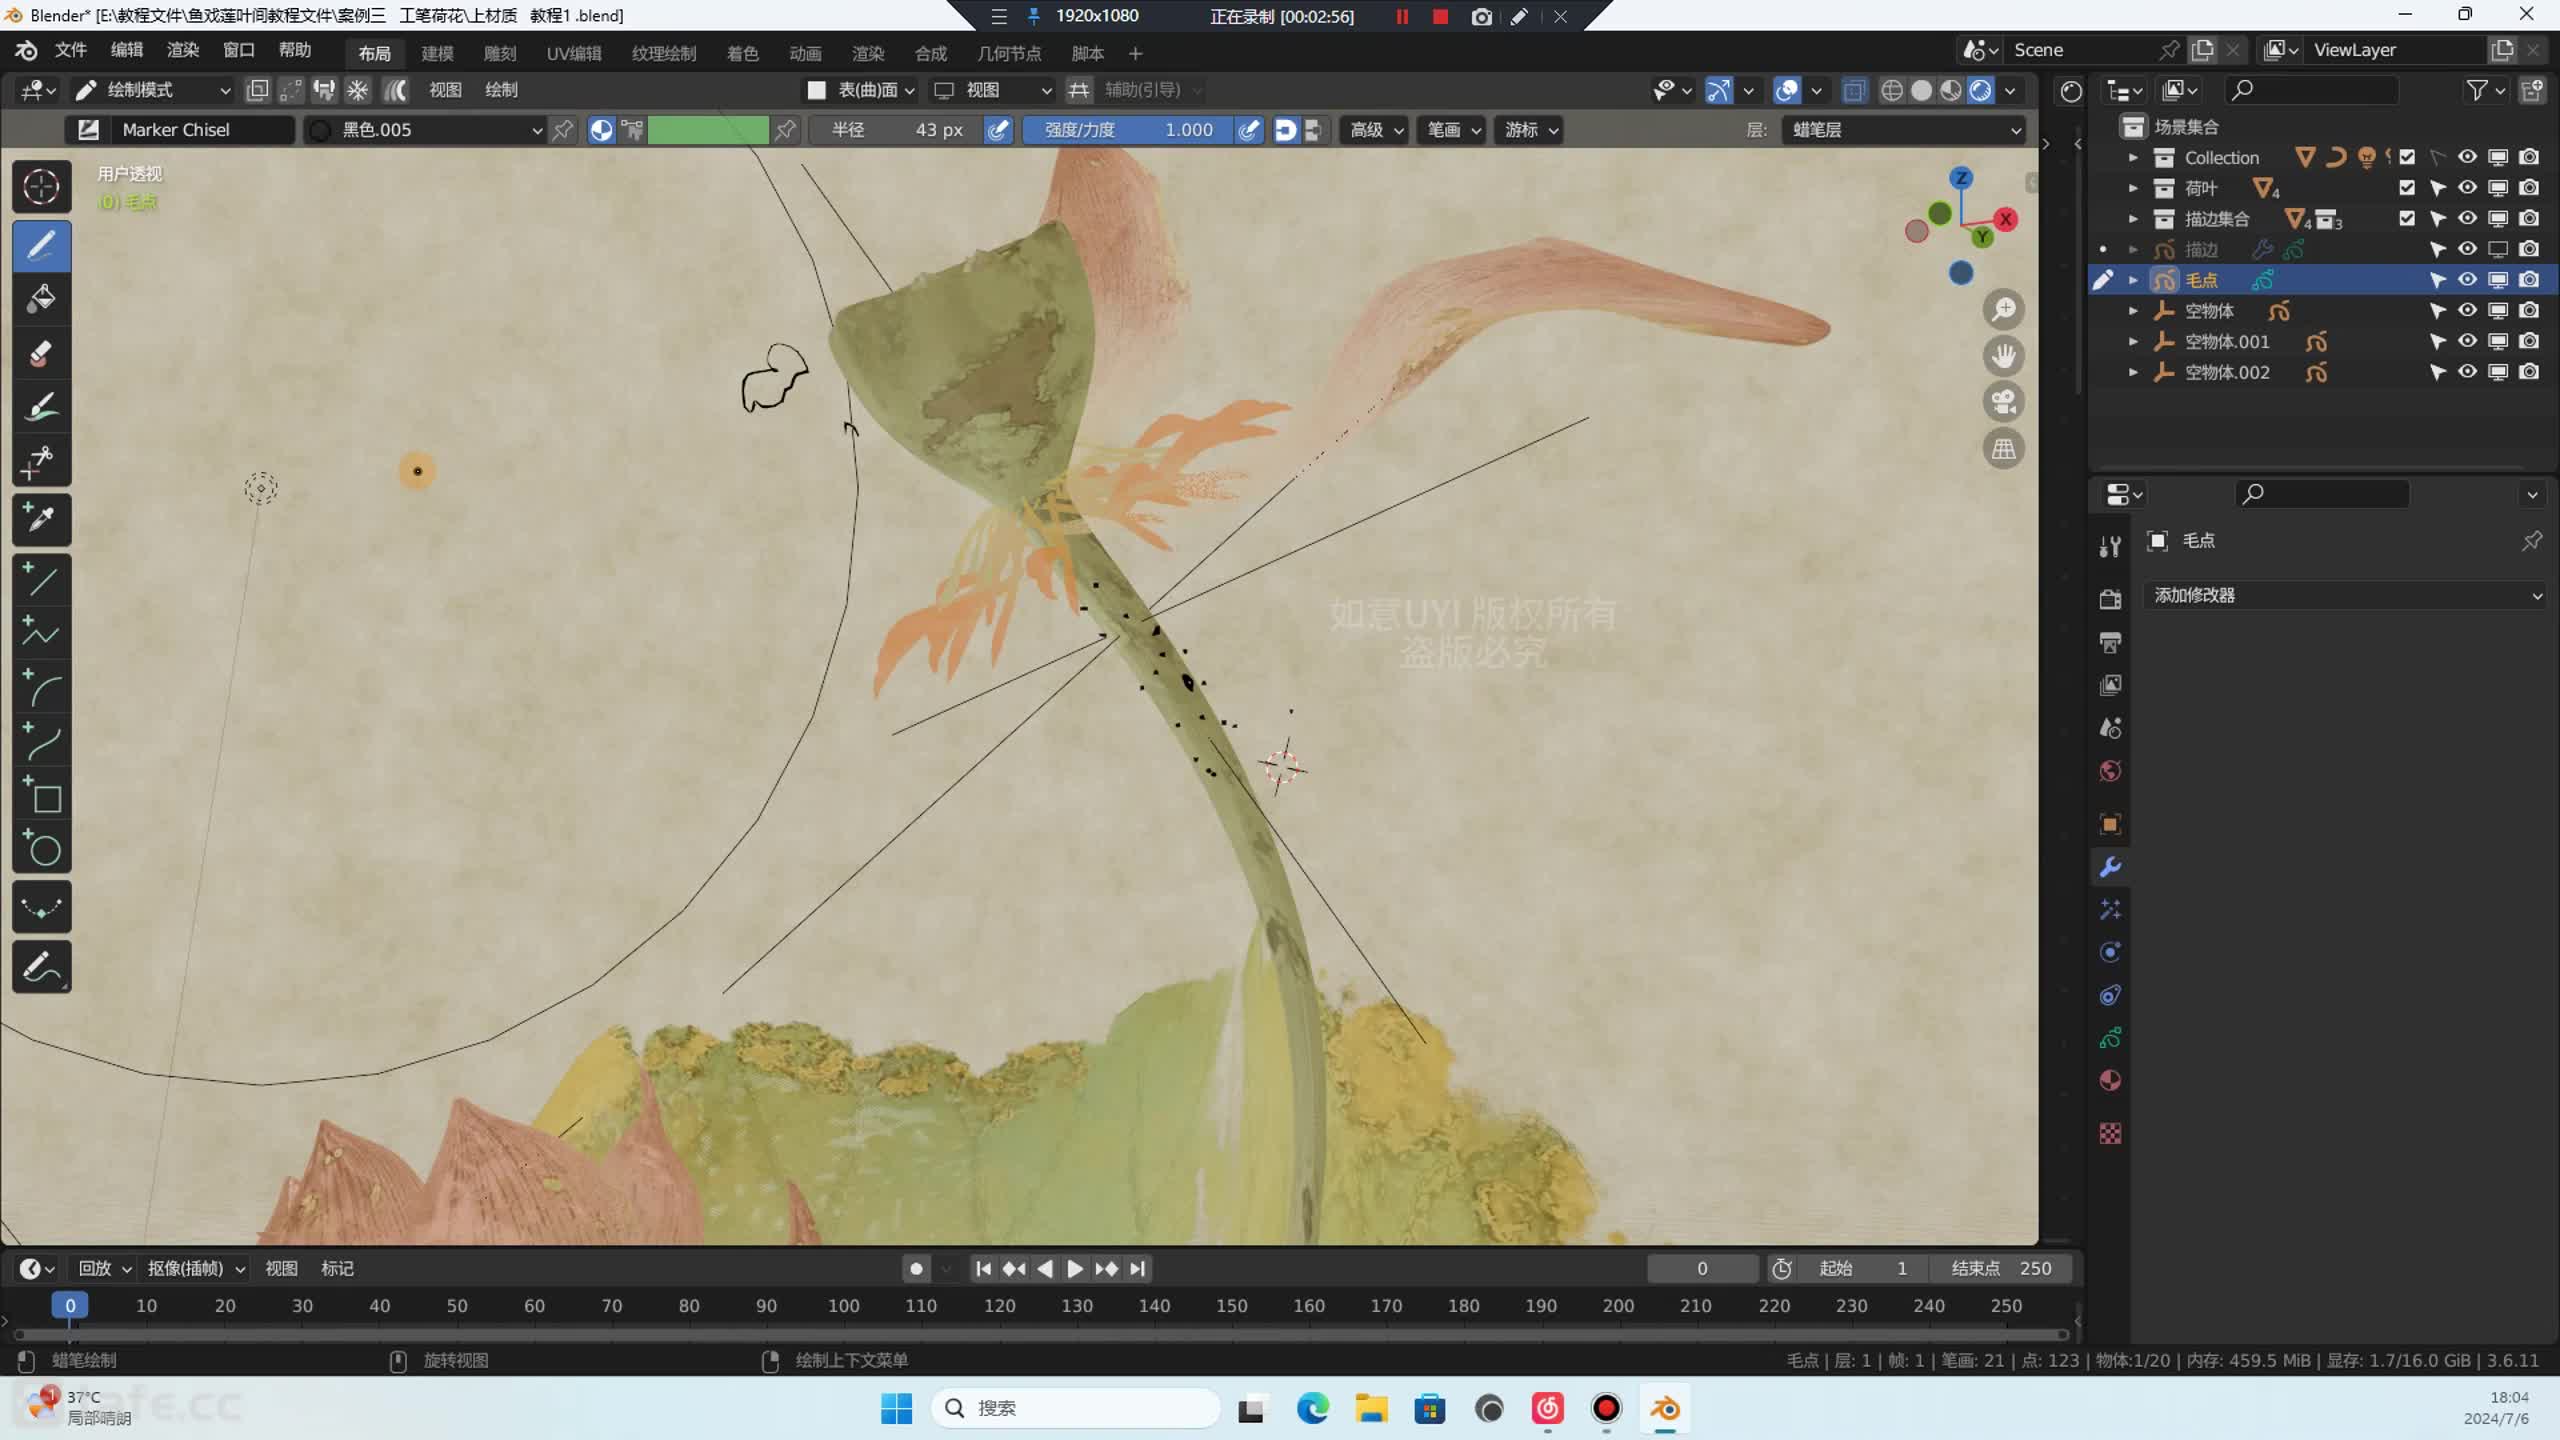Toggle the 荷叶 collection exclude checkbox
This screenshot has height=1440, width=2560.
pyautogui.click(x=2407, y=188)
